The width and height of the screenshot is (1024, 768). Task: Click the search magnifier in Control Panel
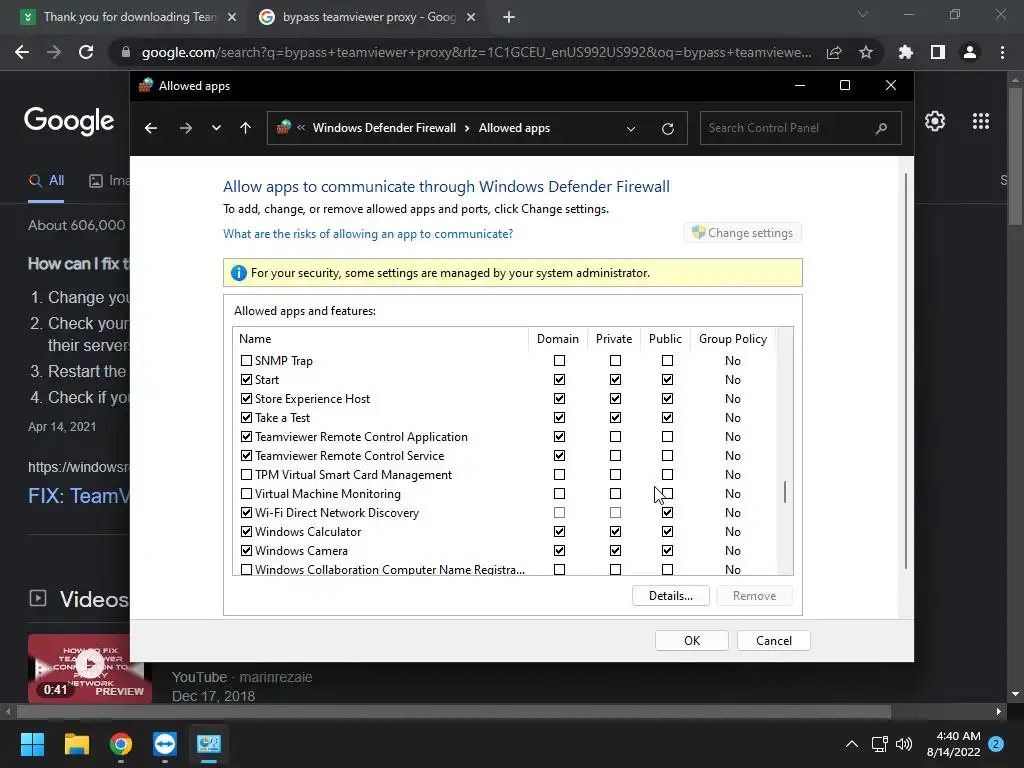click(882, 128)
